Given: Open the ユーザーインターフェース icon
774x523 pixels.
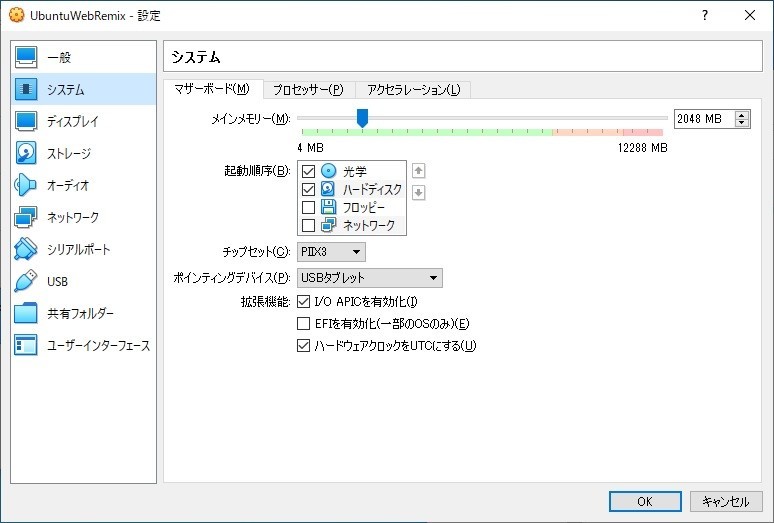Looking at the screenshot, I should point(26,345).
